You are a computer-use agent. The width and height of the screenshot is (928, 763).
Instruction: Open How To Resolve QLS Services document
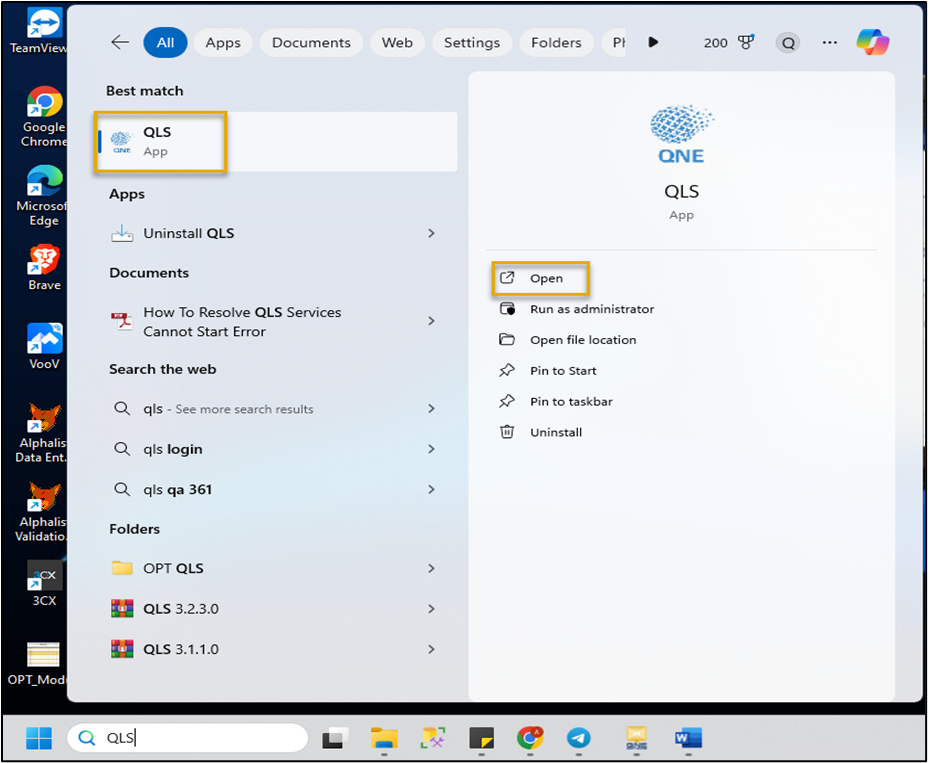pos(242,321)
